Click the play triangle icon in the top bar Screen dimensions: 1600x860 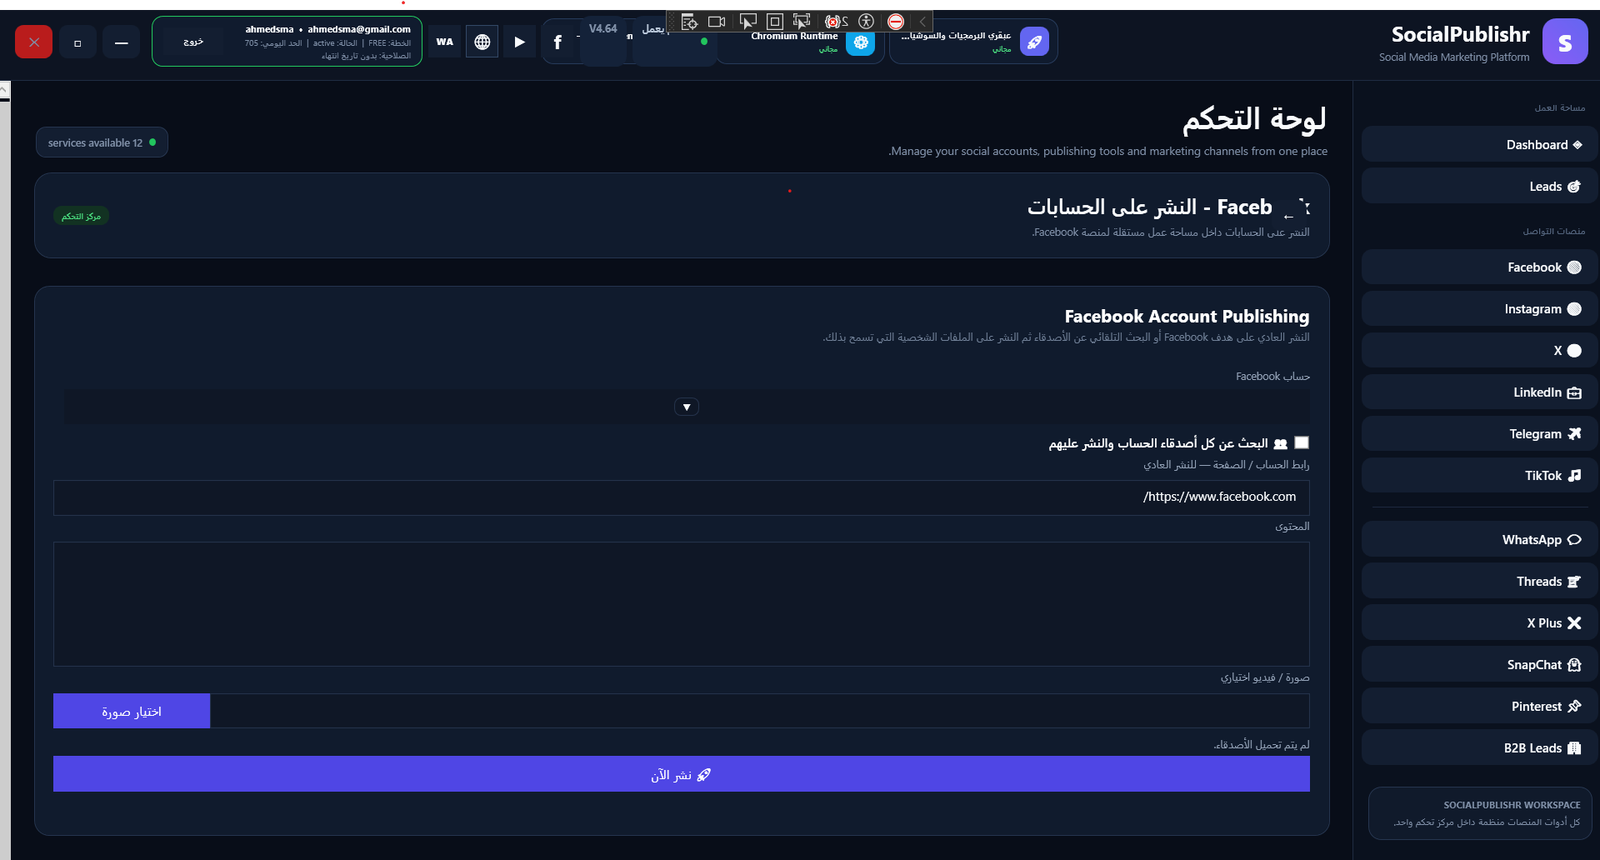tap(519, 42)
